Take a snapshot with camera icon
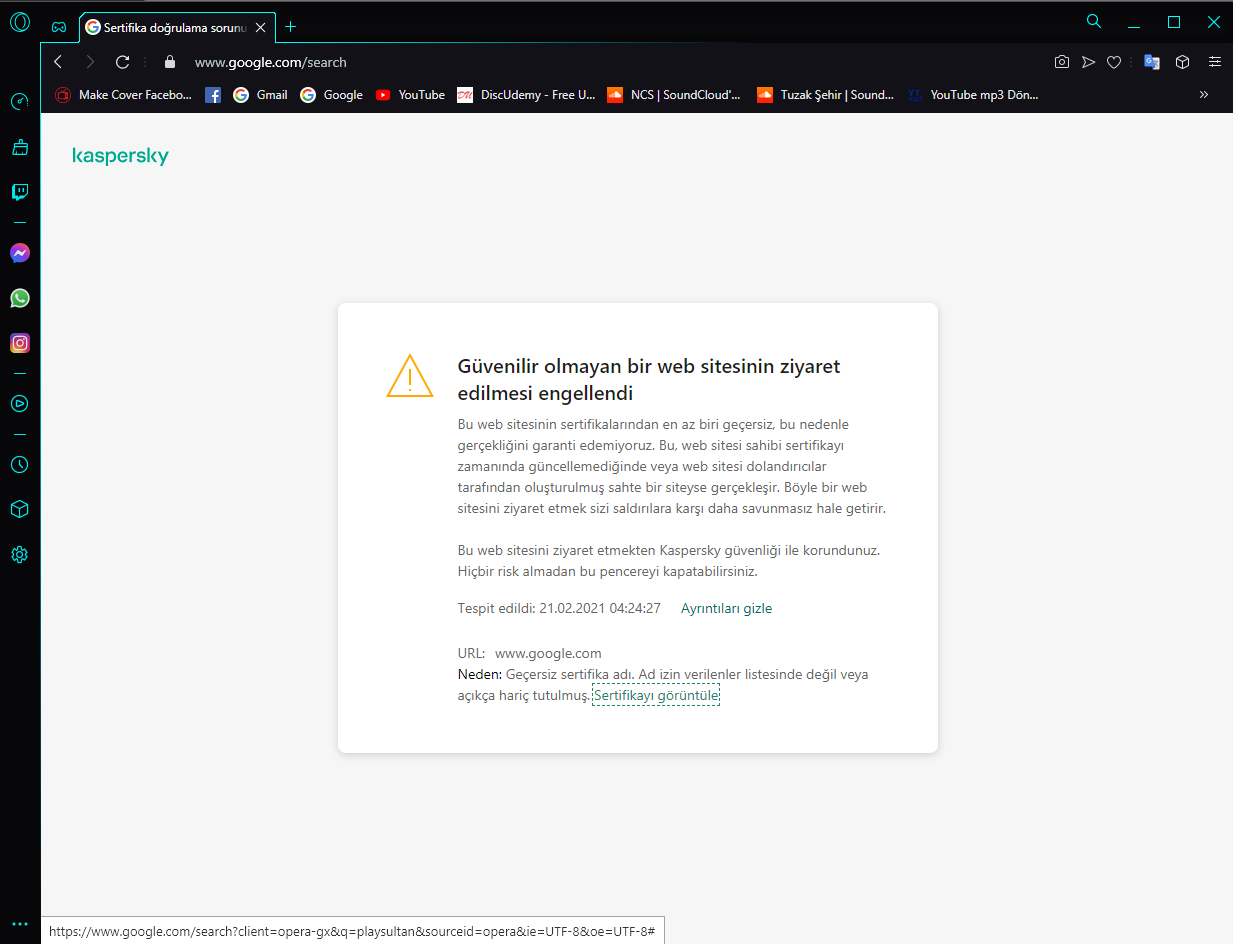This screenshot has width=1233, height=944. [x=1062, y=62]
